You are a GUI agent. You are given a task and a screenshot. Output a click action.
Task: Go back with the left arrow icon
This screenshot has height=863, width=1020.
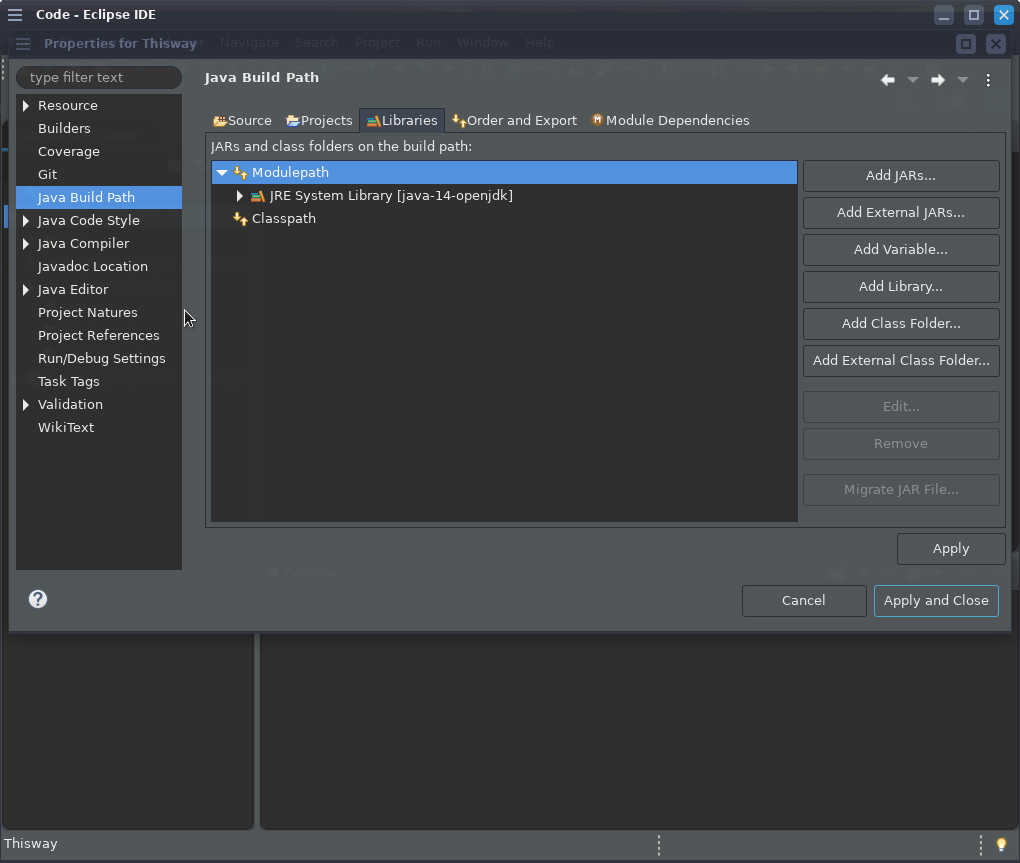pos(887,80)
